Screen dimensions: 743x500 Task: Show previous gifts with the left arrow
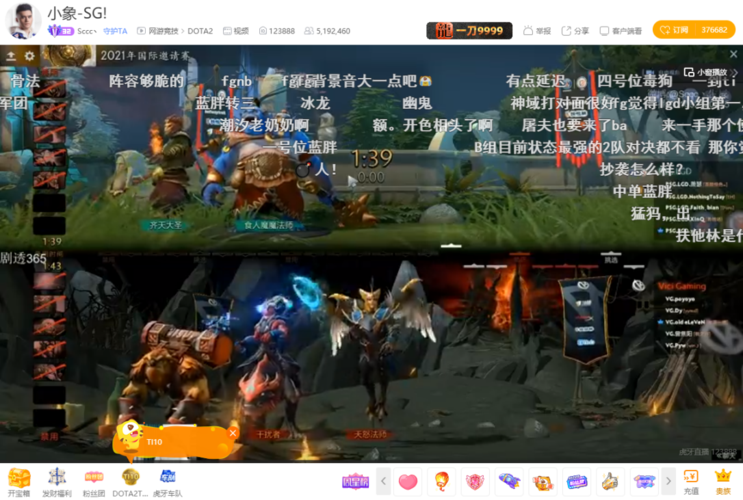[383, 482]
